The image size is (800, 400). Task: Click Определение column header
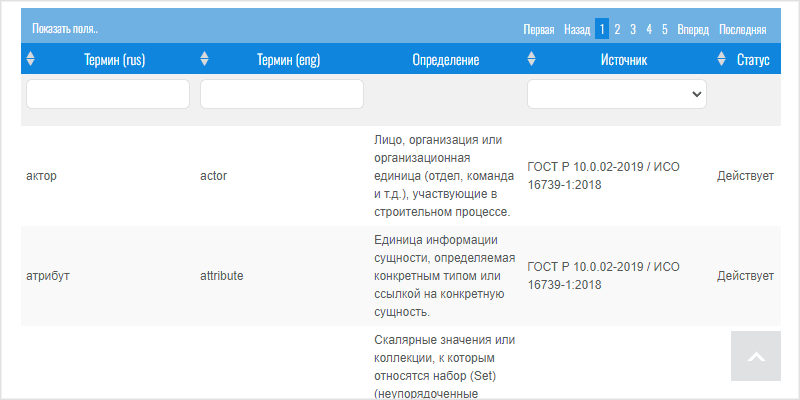pos(446,60)
